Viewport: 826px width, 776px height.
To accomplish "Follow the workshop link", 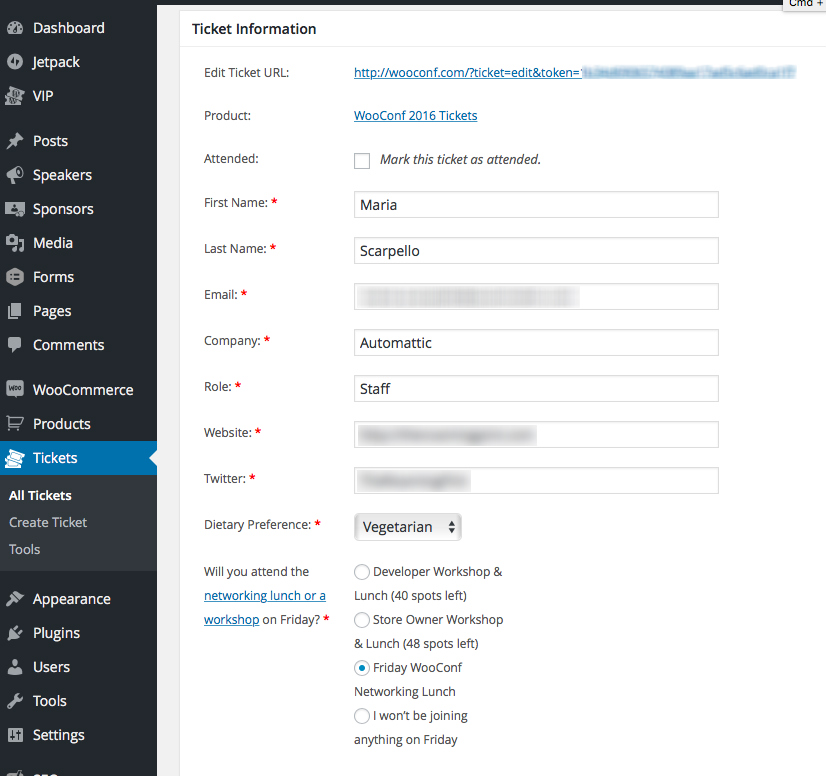I will (x=231, y=620).
